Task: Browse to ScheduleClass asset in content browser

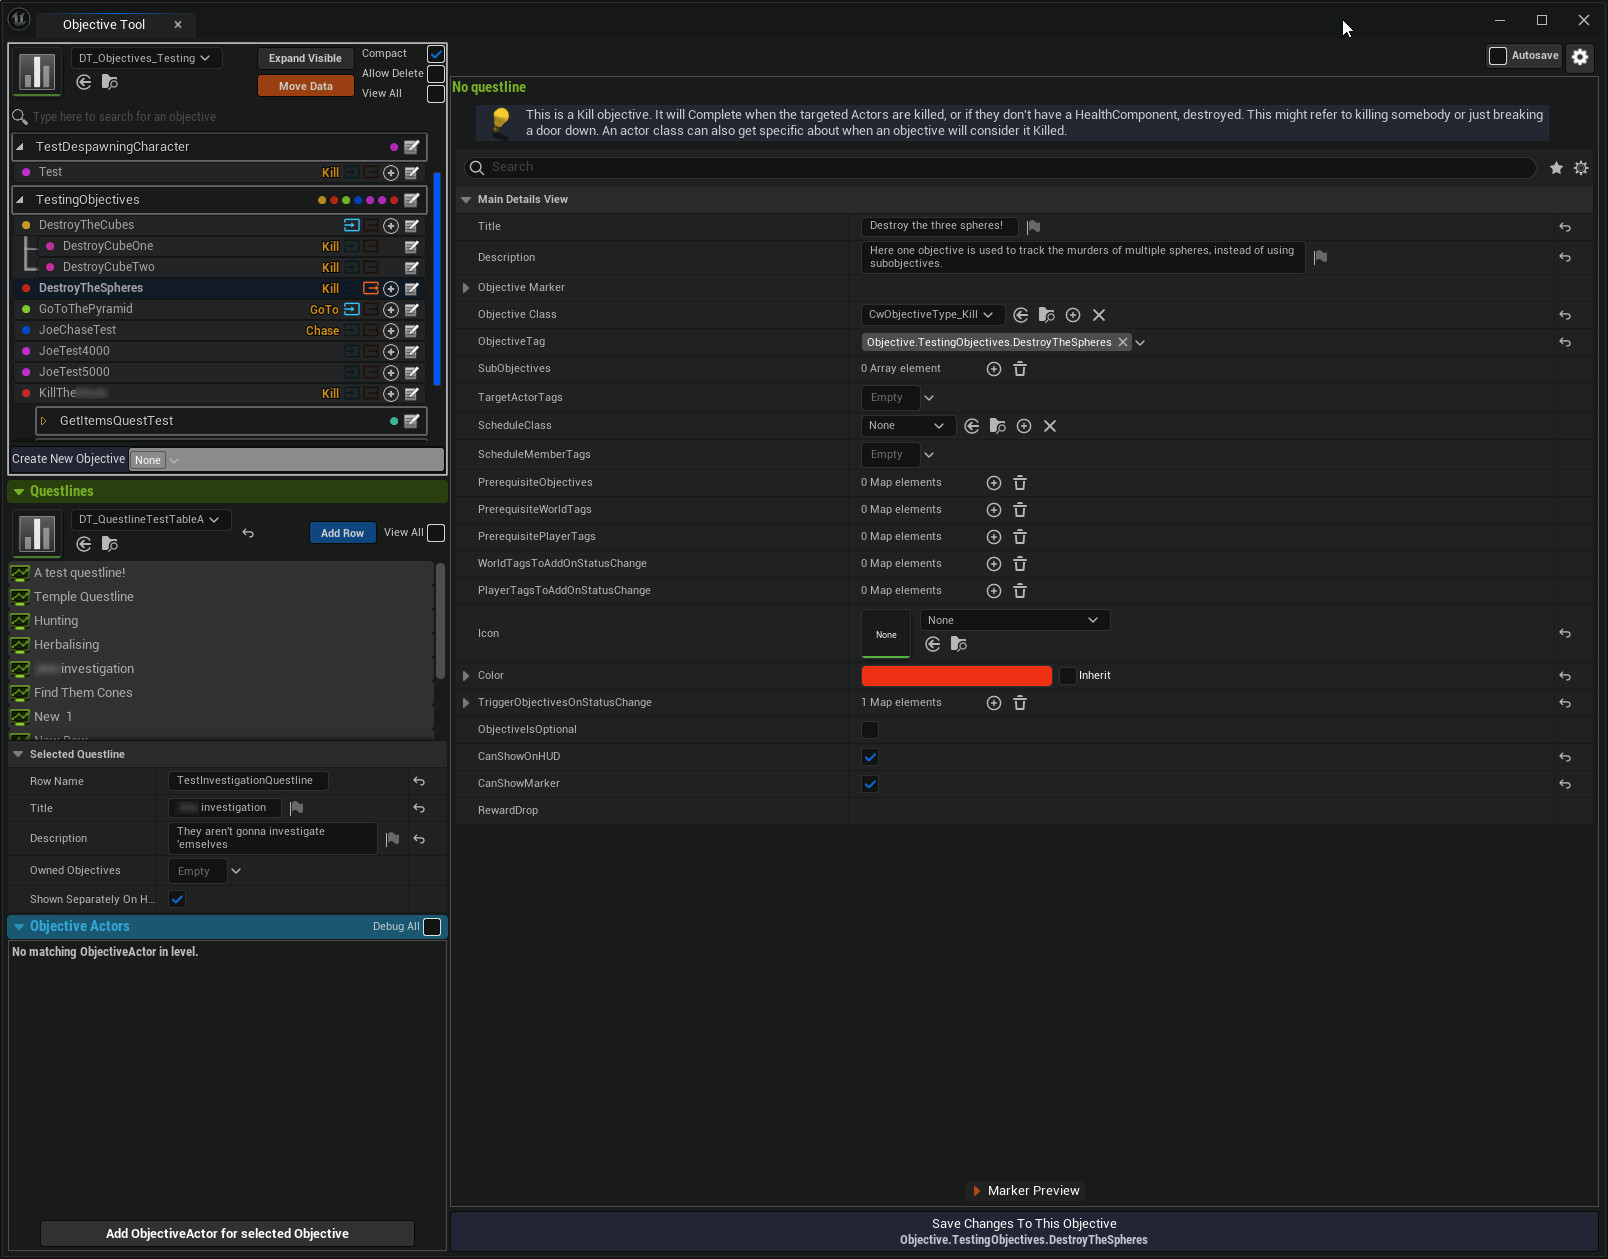Action: pyautogui.click(x=997, y=426)
